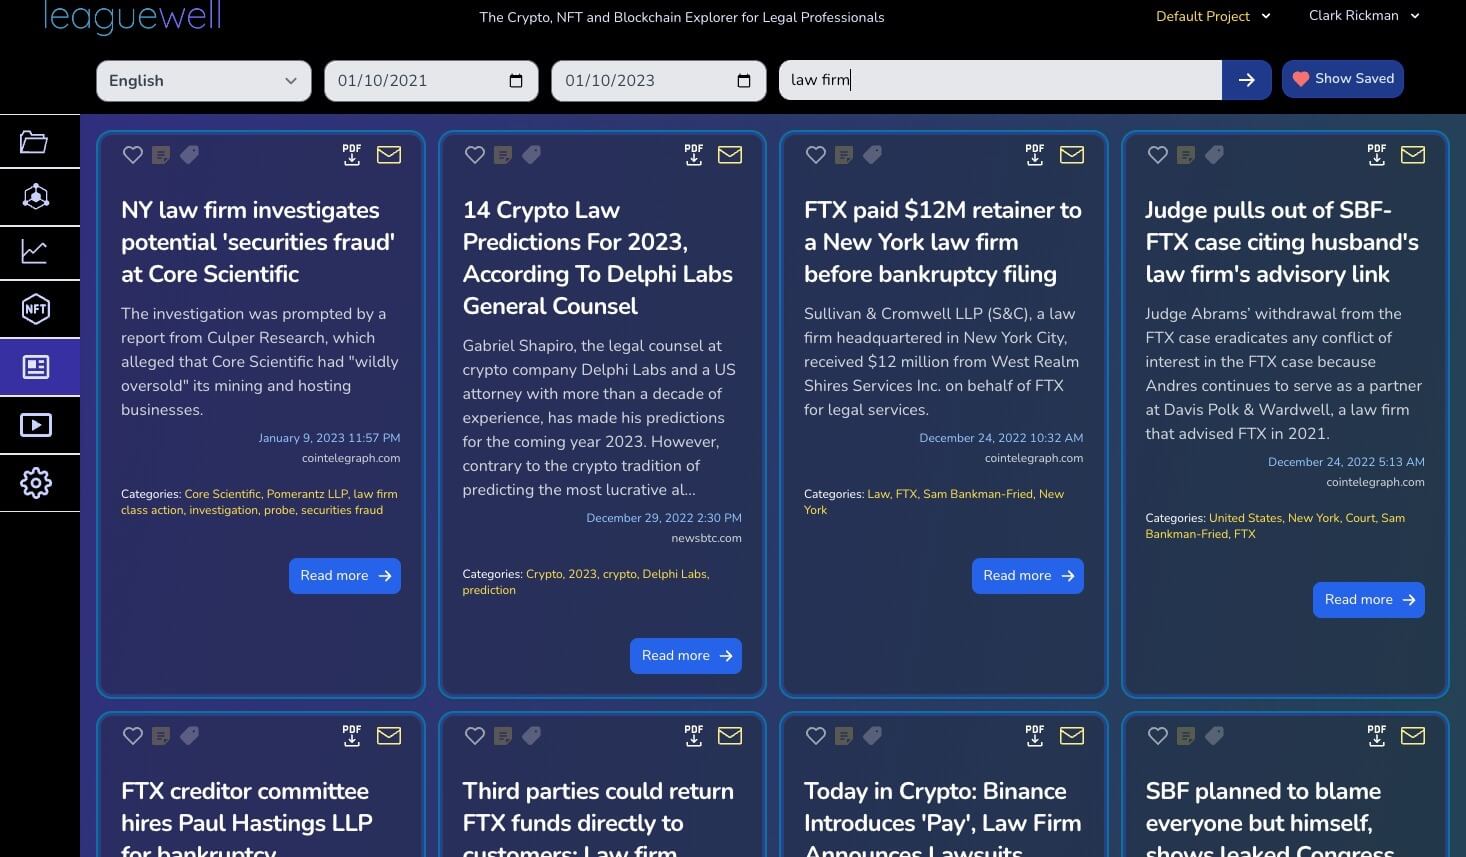Email the FTX $12M retainer article
Screen dimensions: 1466x857
point(1072,155)
